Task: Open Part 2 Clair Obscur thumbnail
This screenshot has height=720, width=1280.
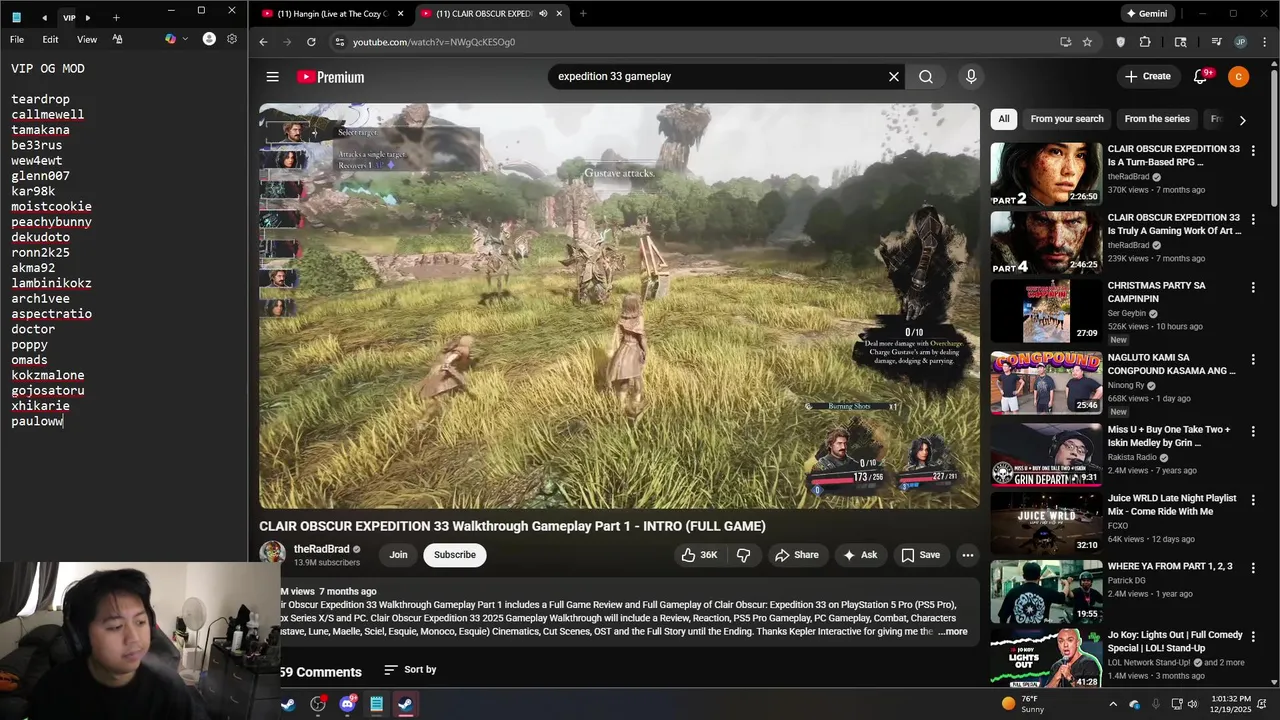Action: (1046, 175)
